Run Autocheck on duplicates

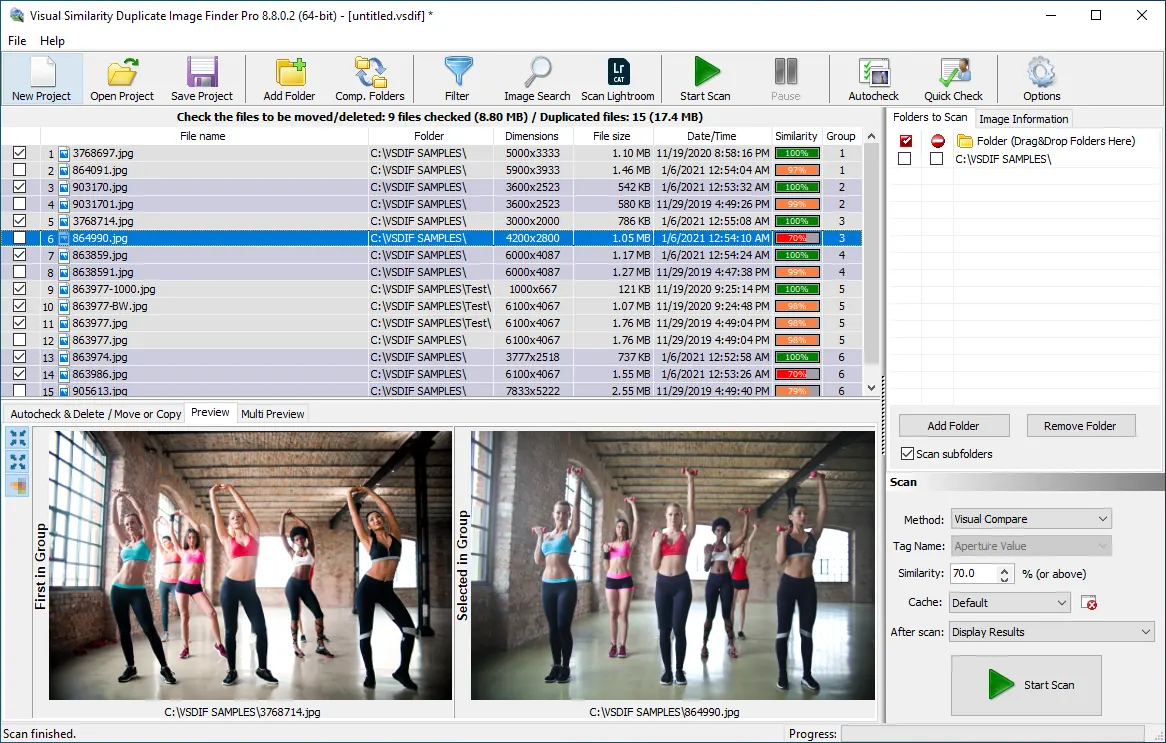coord(872,78)
